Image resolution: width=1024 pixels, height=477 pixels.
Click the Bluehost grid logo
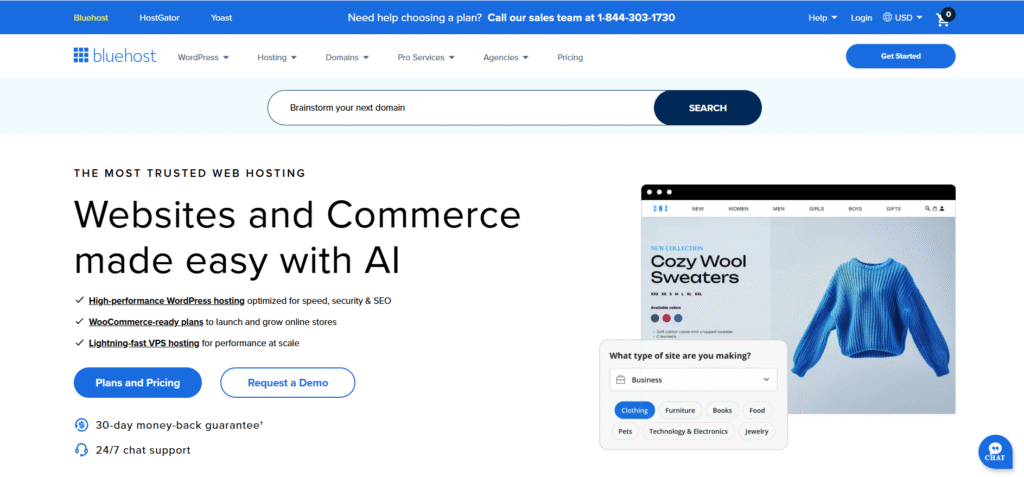(x=80, y=56)
